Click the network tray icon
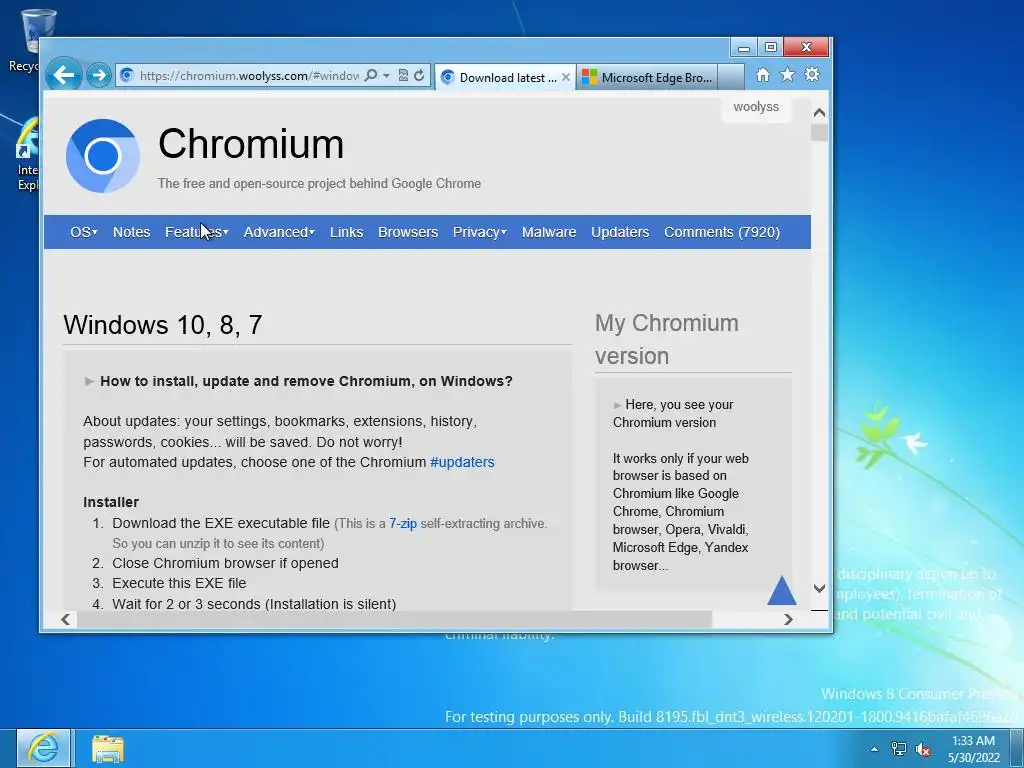The image size is (1024, 768). coord(899,749)
